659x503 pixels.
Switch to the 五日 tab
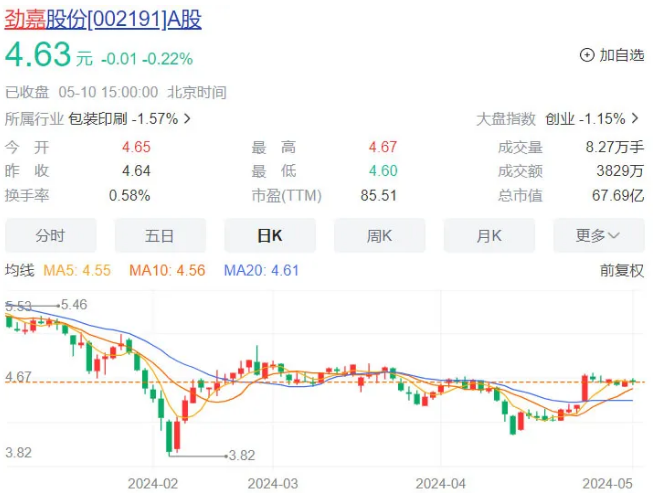click(x=160, y=236)
